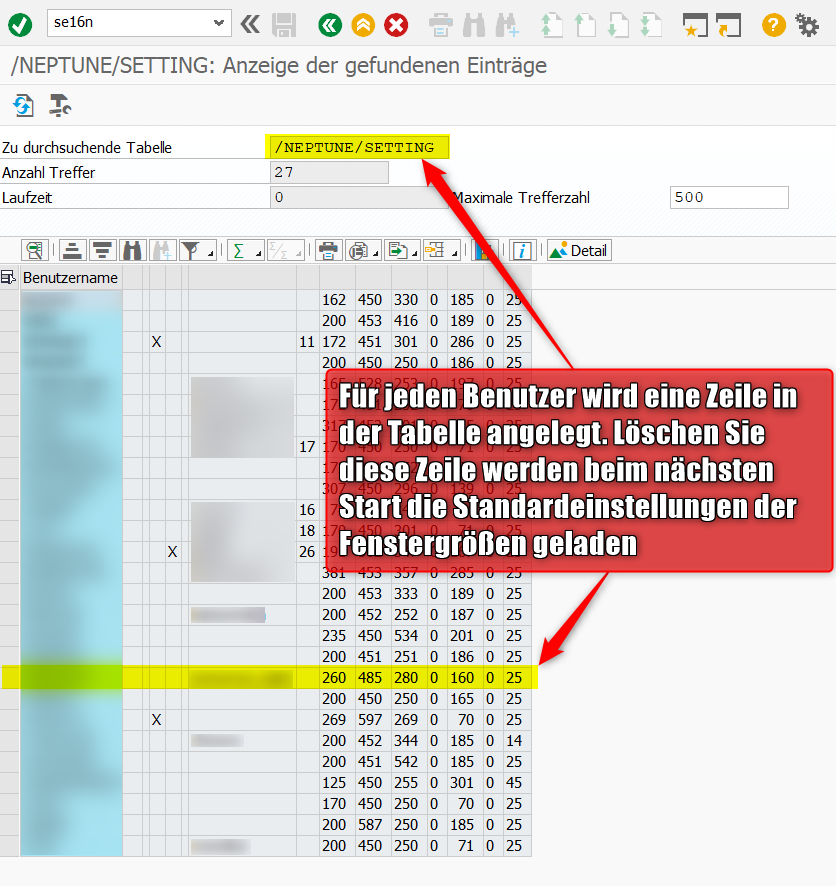Go to the next page icon

tap(618, 25)
